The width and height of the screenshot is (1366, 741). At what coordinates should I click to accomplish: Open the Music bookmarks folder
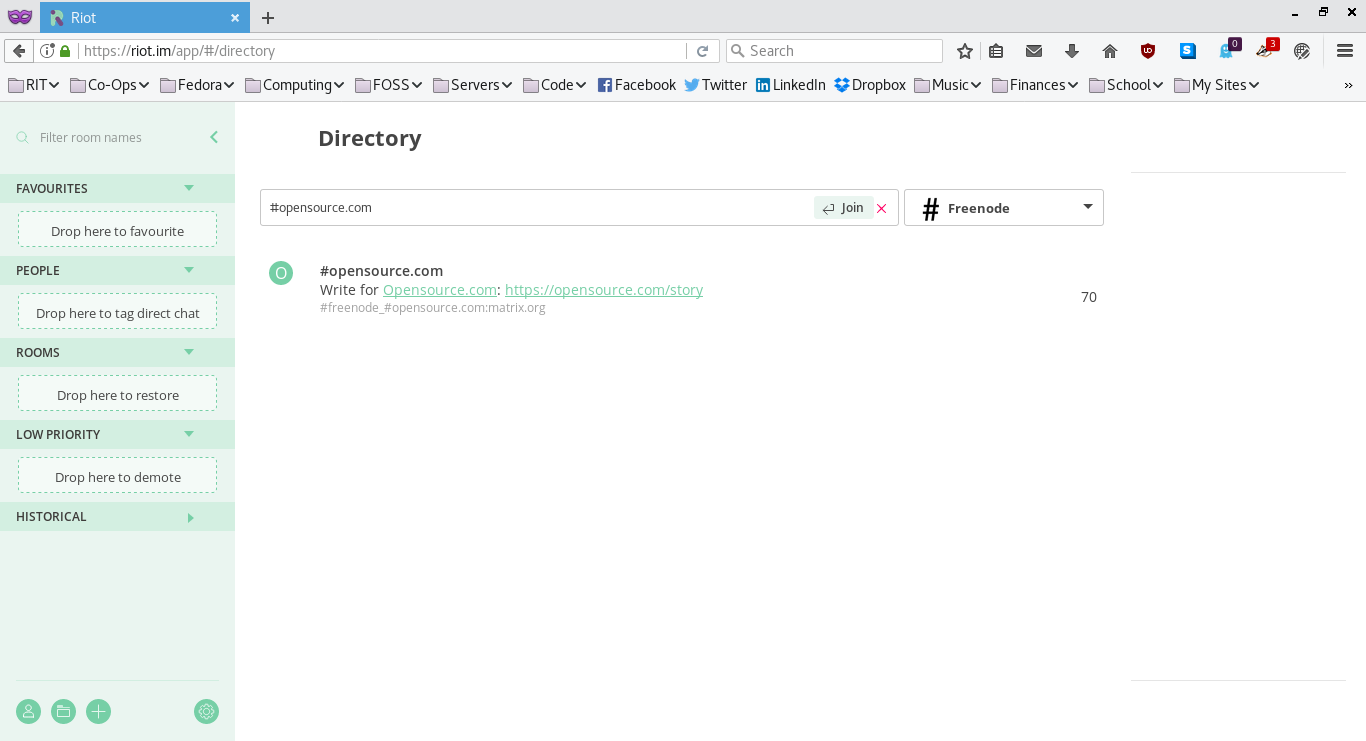[x=948, y=85]
